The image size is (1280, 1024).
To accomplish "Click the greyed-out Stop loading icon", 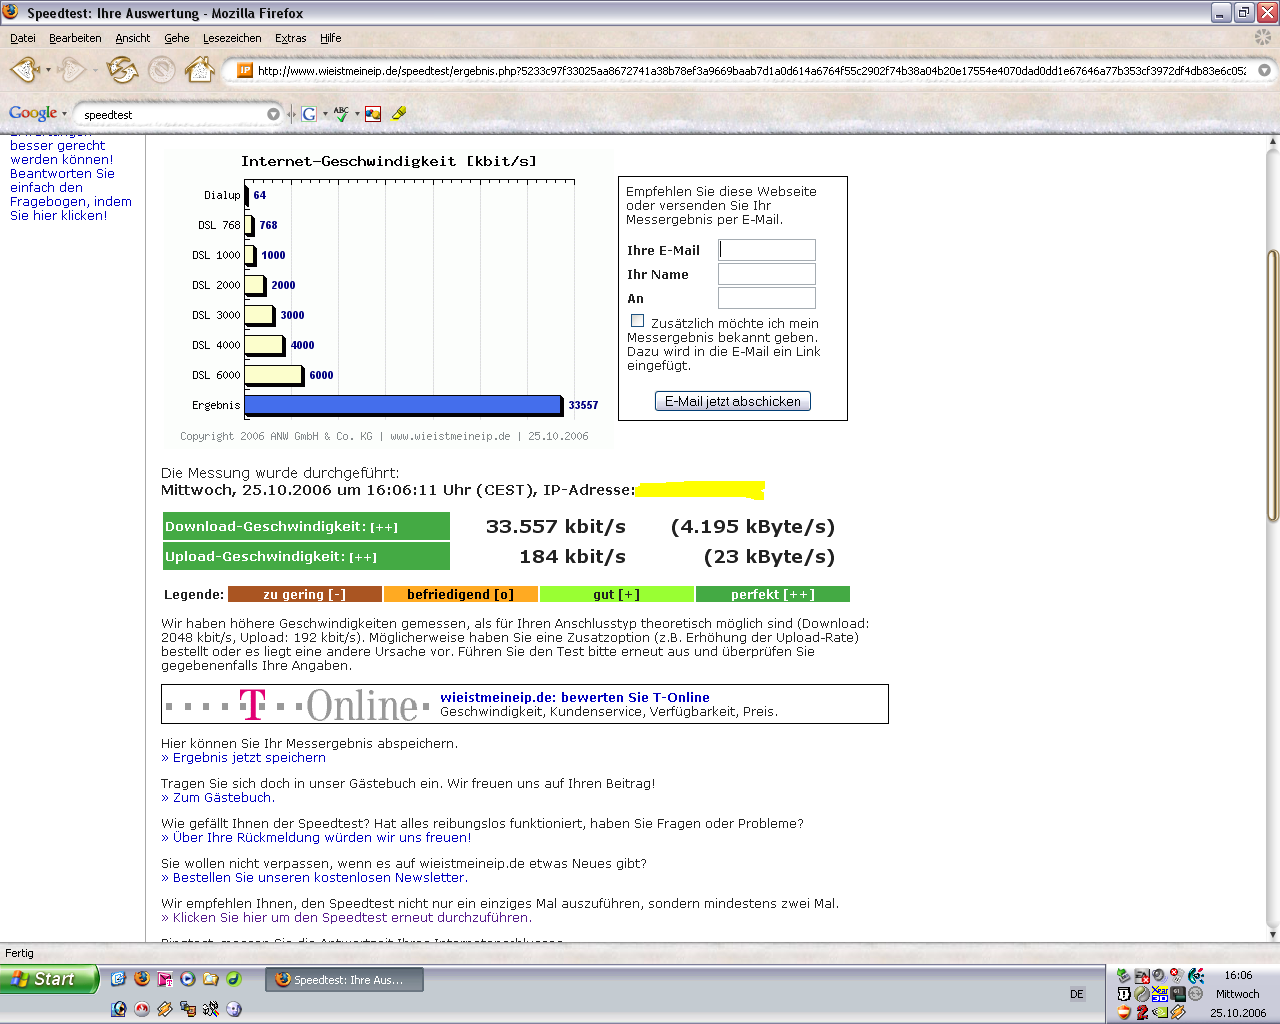I will 161,70.
